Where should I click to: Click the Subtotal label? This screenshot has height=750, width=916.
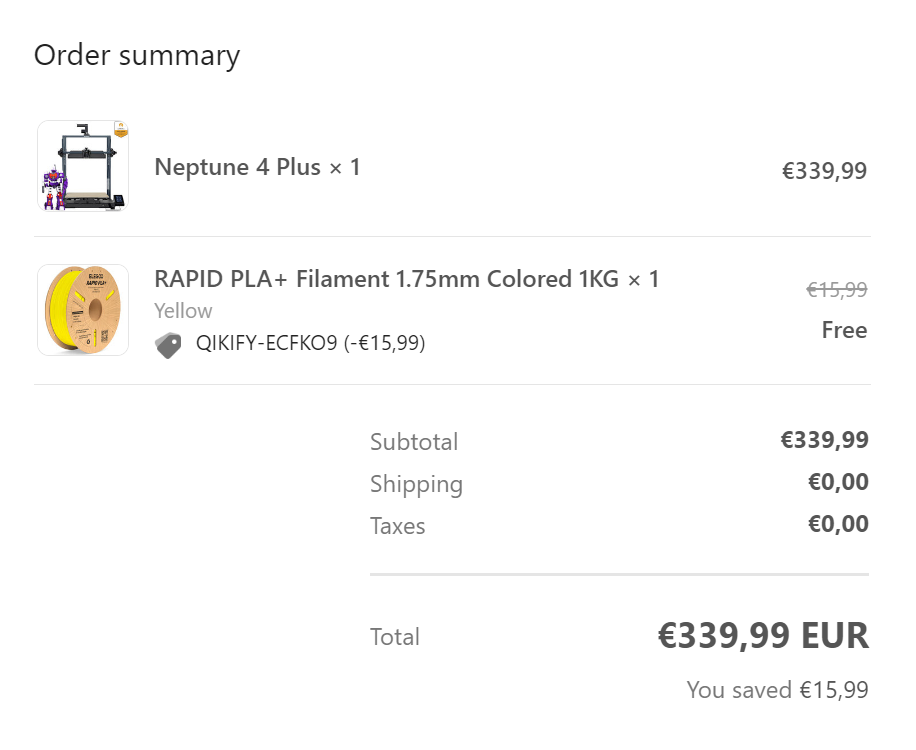tap(414, 442)
